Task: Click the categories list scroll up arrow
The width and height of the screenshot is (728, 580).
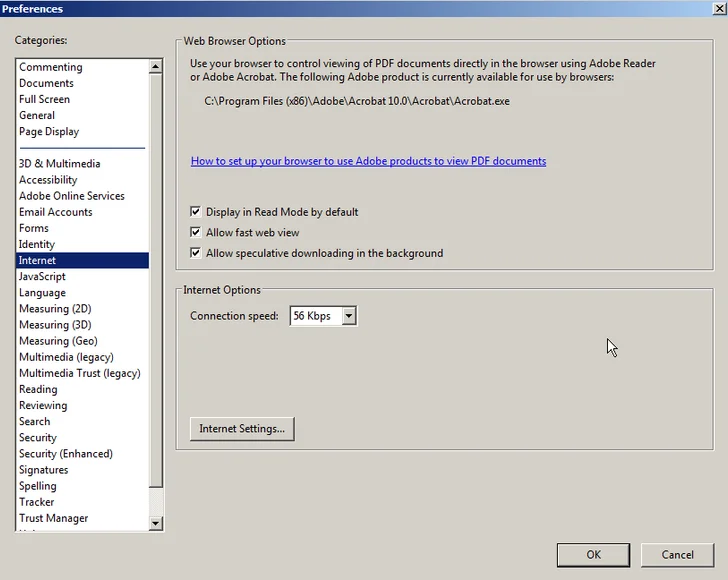Action: (x=156, y=67)
